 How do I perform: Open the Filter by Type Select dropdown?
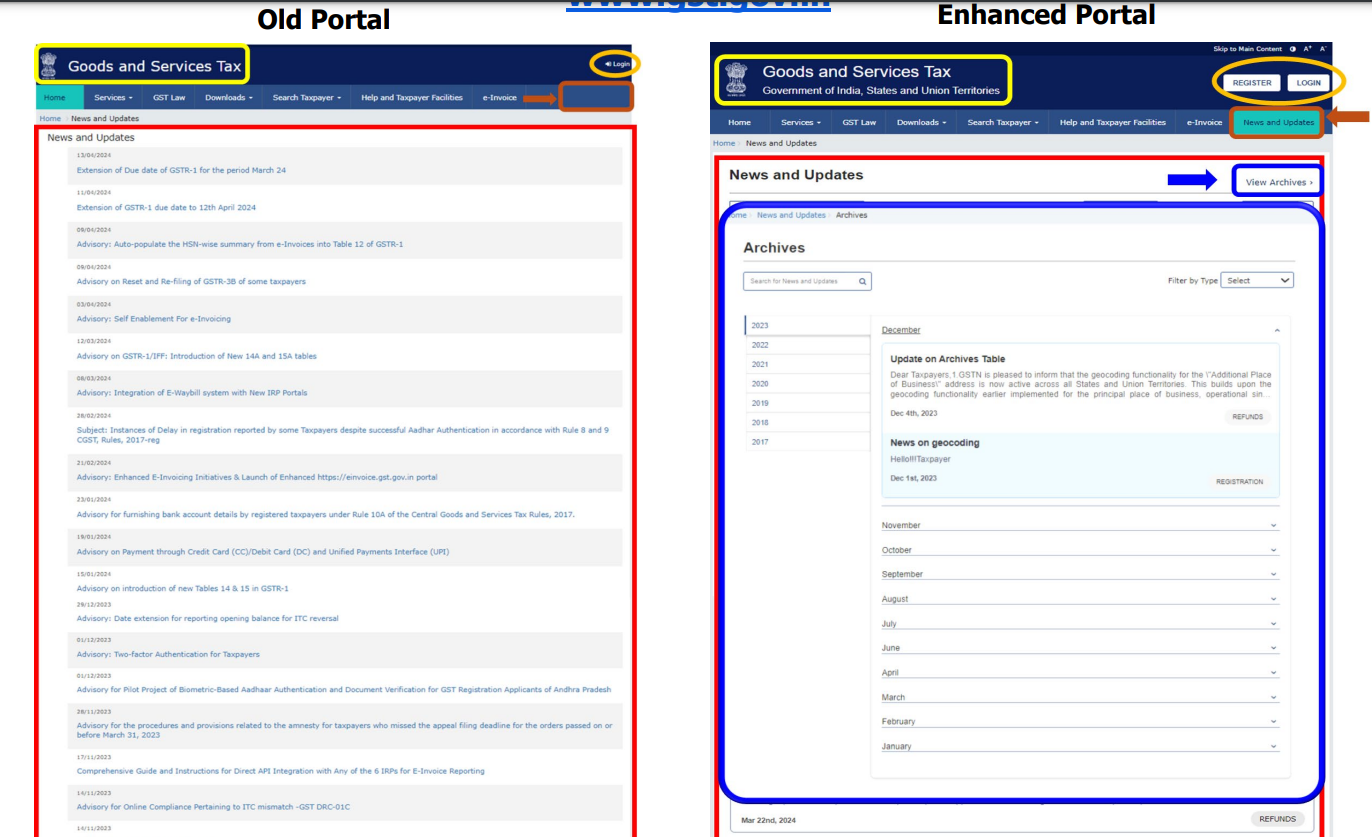click(x=1258, y=281)
